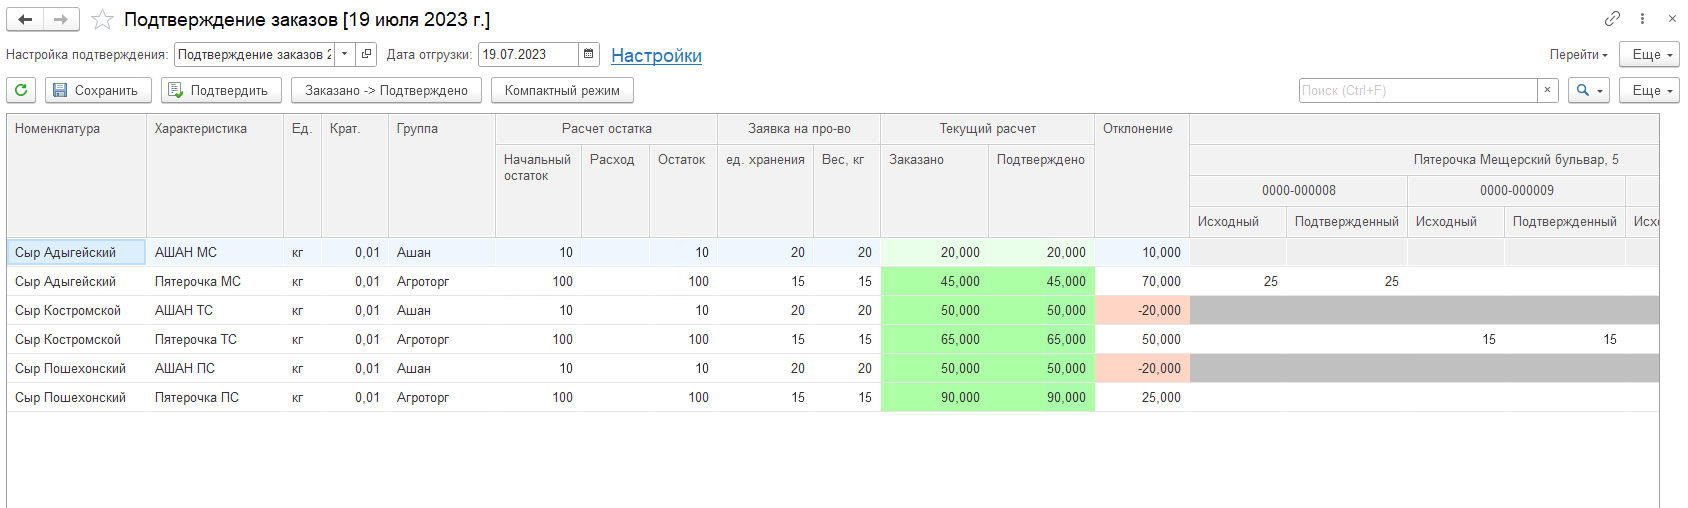Screen dimensions: 1688x508
Task: Open the three-dots vertical menu
Action: (1642, 19)
